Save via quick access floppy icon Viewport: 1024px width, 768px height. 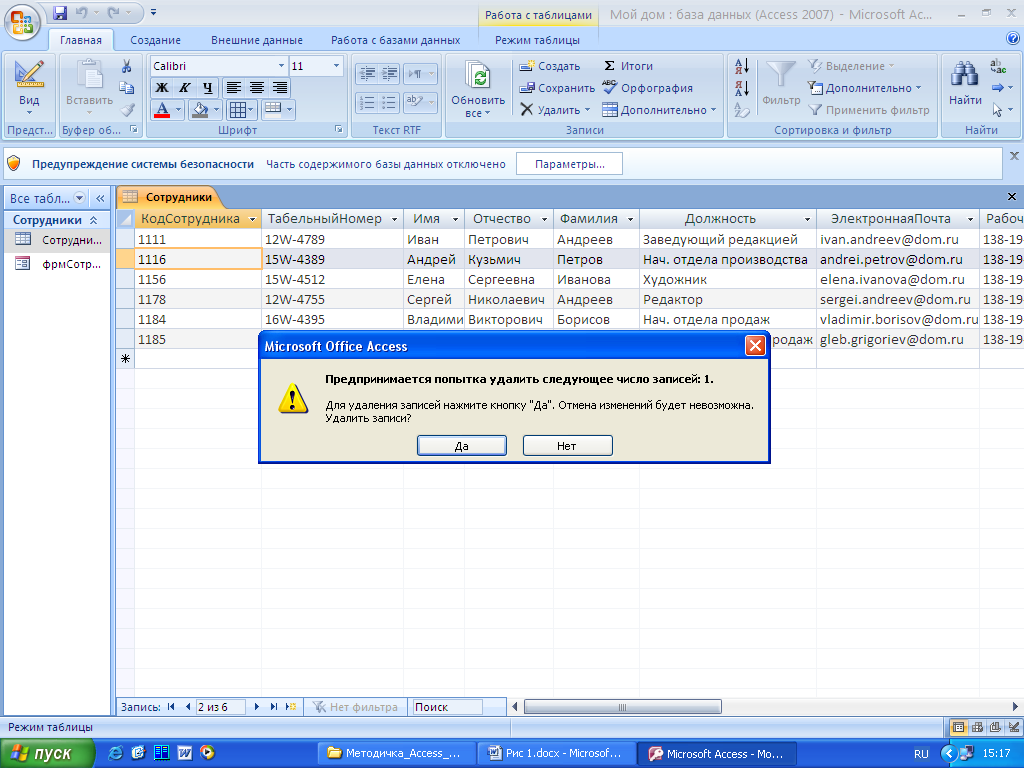click(x=60, y=12)
